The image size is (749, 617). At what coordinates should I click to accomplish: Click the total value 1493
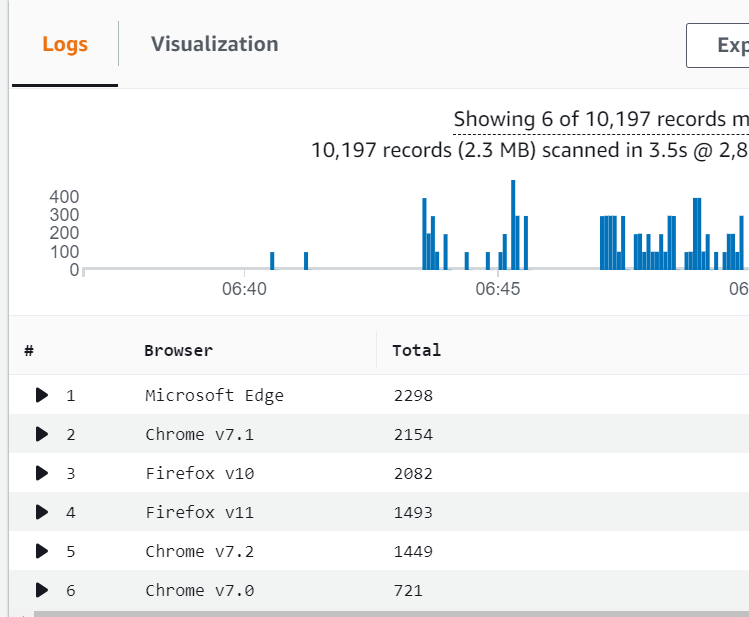coord(413,512)
